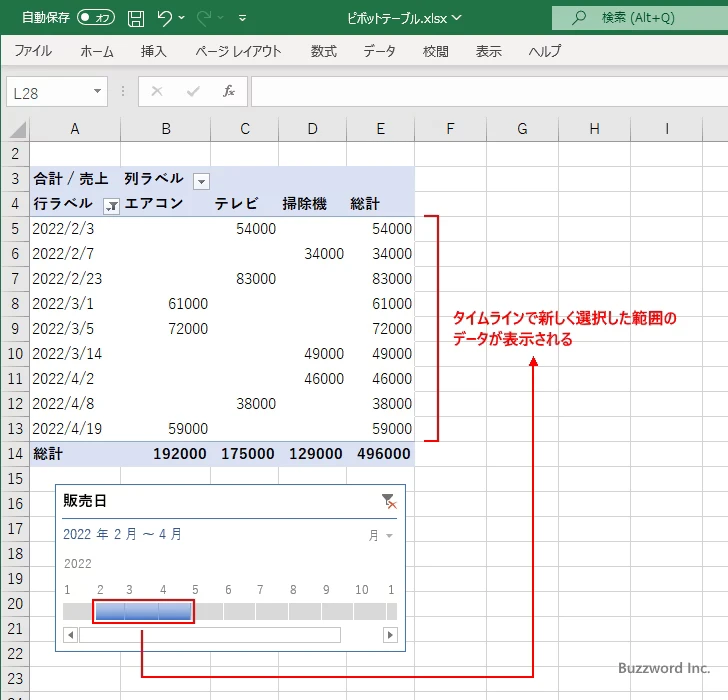Click the Insert Function fx icon
The height and width of the screenshot is (700, 728).
[229, 91]
